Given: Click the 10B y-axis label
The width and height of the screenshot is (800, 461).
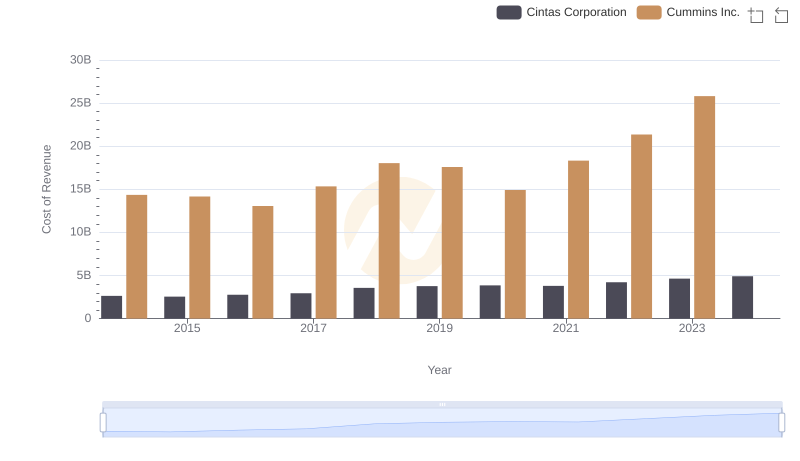Looking at the screenshot, I should point(81,232).
